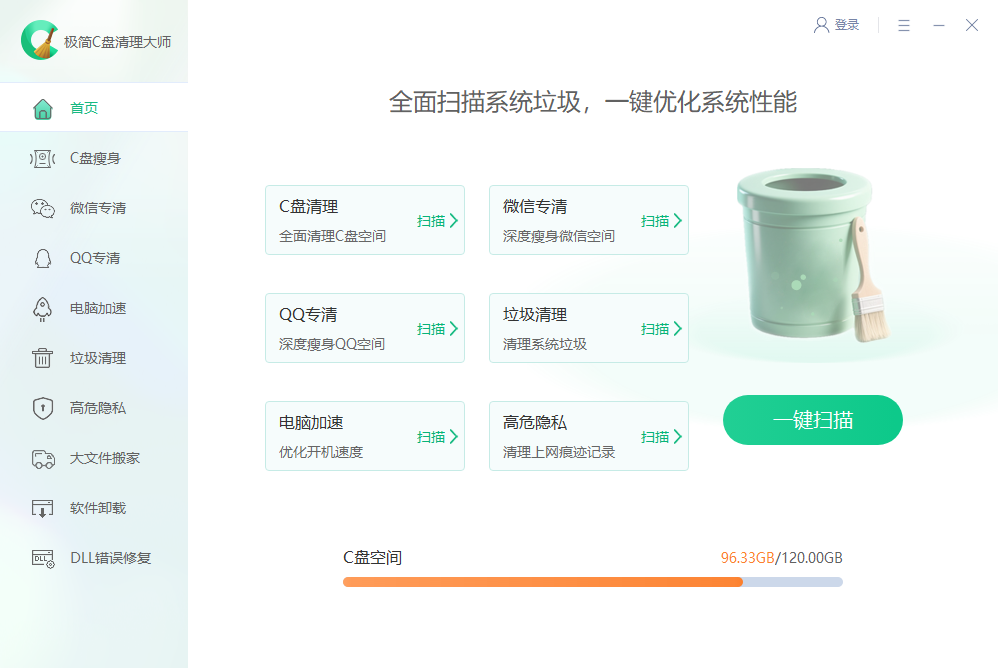Click the C盘瘦身 disk icon
Image resolution: width=998 pixels, height=668 pixels.
click(43, 158)
